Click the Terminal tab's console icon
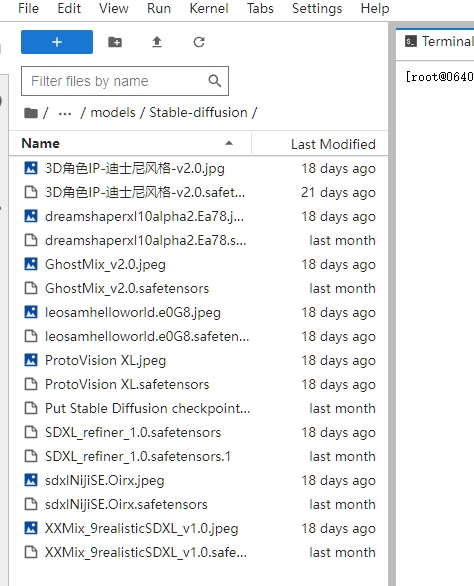The height and width of the screenshot is (586, 474). pos(410,41)
